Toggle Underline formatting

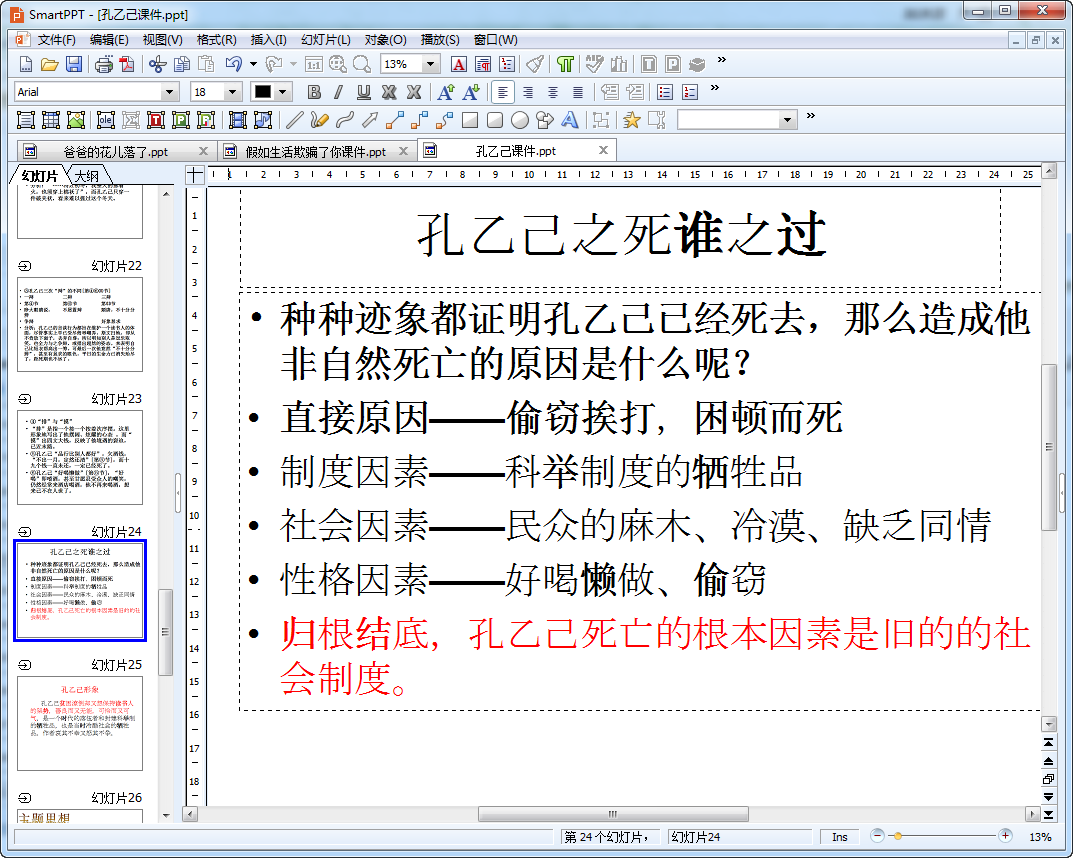coord(364,92)
